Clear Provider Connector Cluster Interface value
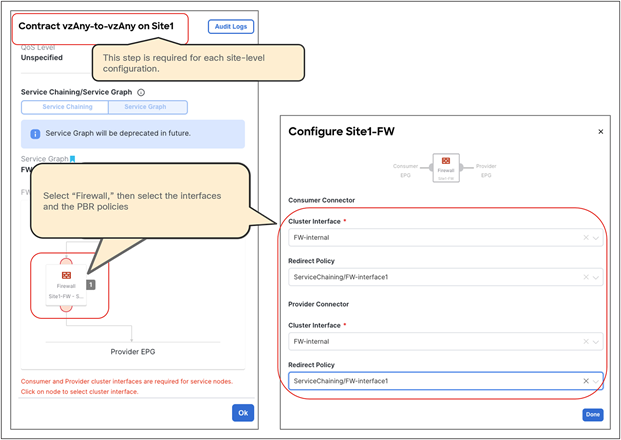 586,341
